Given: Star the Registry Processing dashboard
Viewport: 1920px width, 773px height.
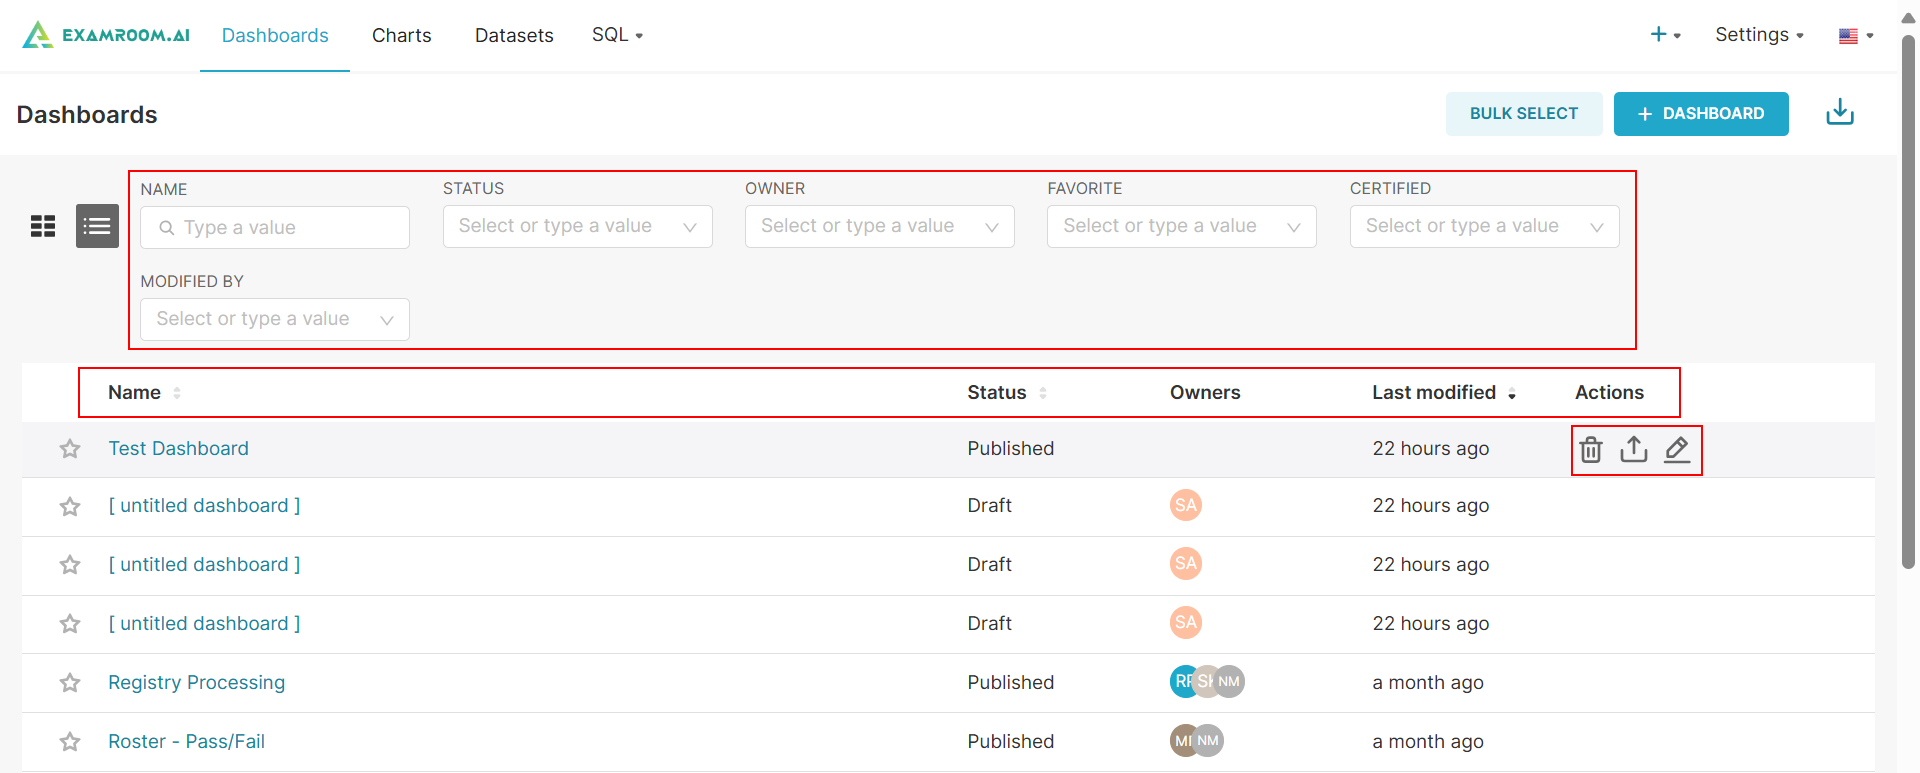Looking at the screenshot, I should pos(70,683).
